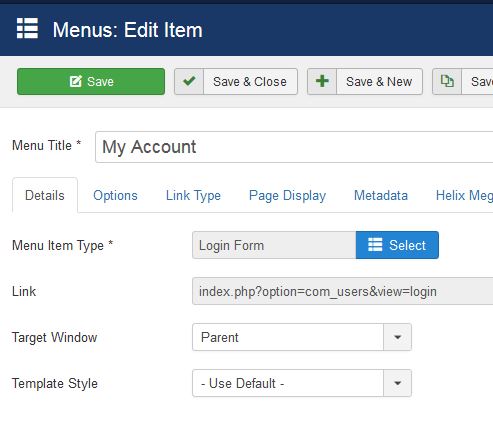This screenshot has height=434, width=493.
Task: Click the Link field showing index.php URL
Action: click(343, 291)
